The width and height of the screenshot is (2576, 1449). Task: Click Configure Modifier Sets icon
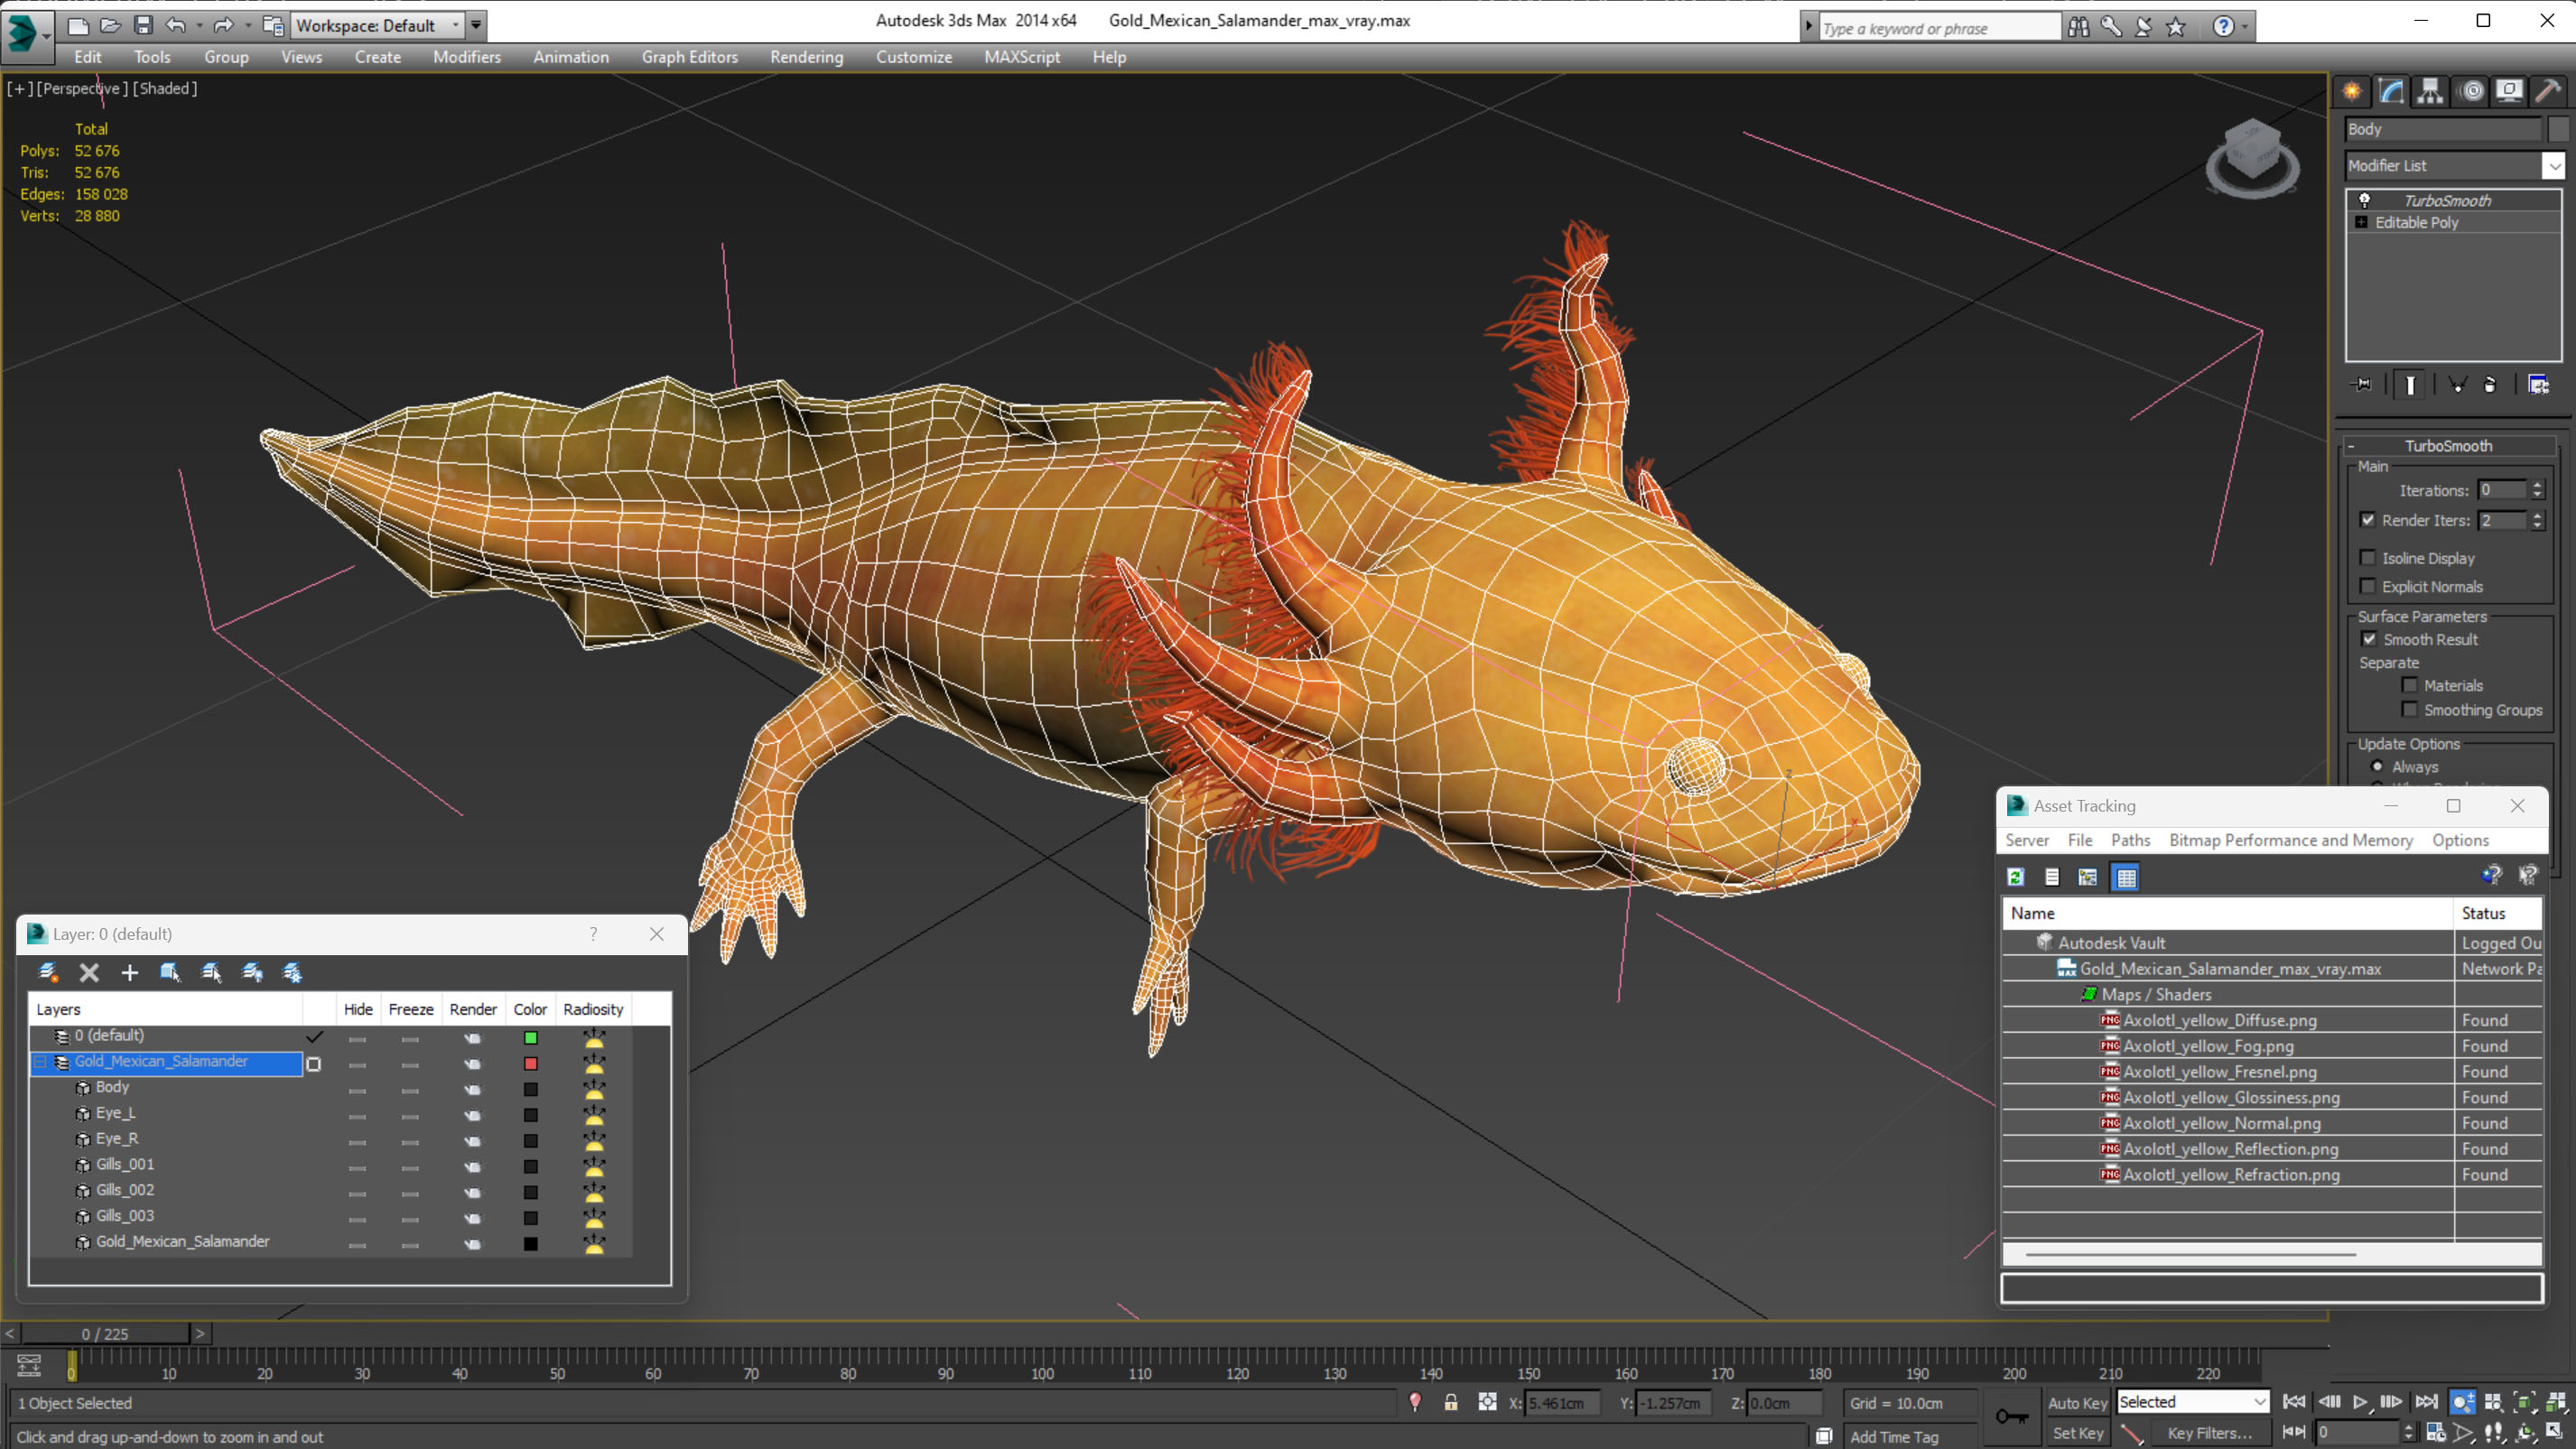pyautogui.click(x=2539, y=385)
